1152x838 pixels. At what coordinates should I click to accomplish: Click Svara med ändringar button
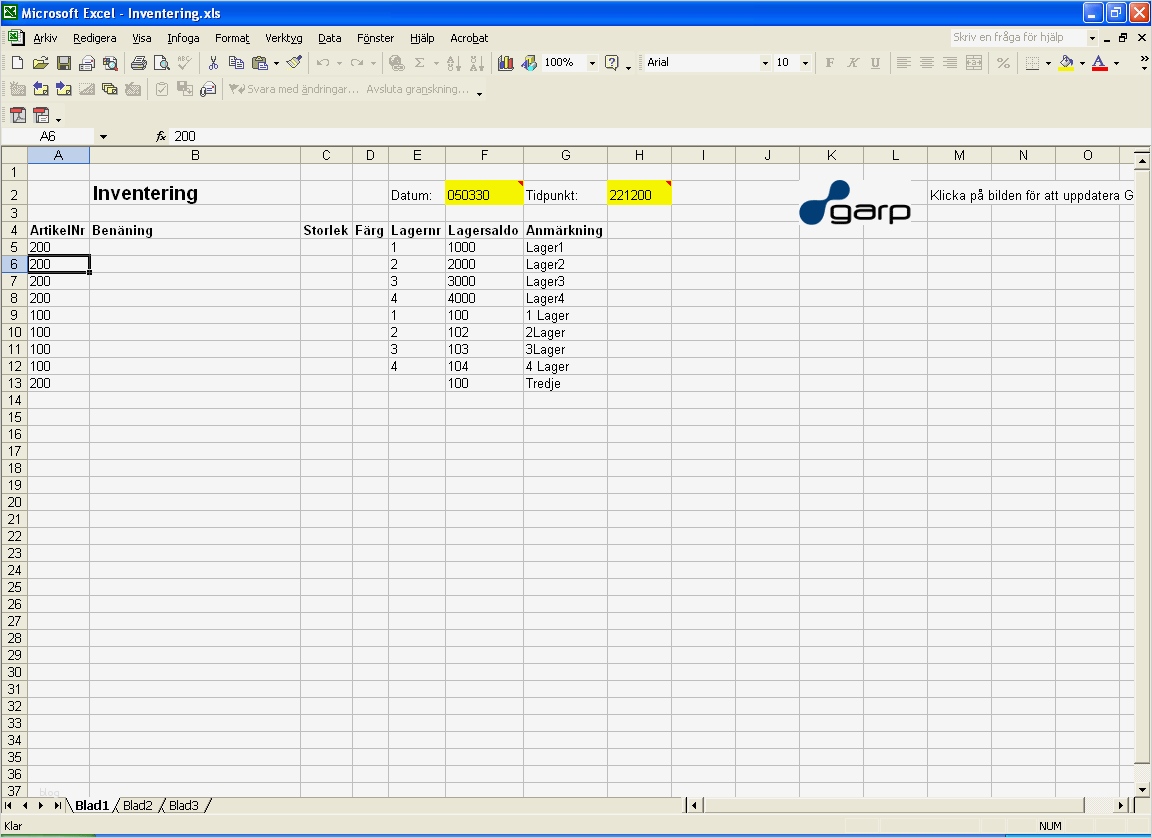click(x=294, y=90)
